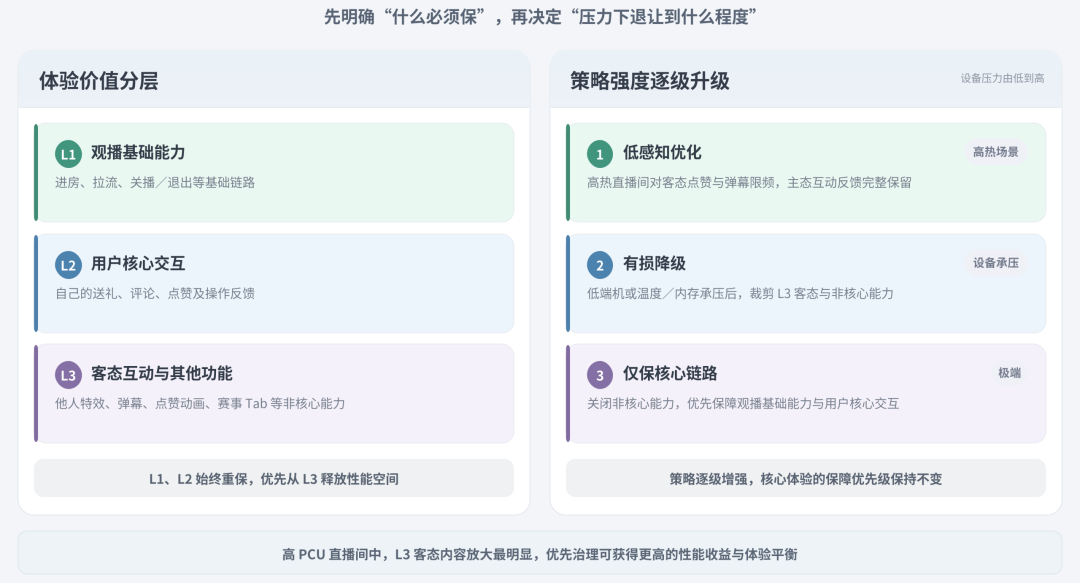This screenshot has height=583, width=1080.
Task: Click the 高 PCU 直播间中 bottom banner
Action: [540, 553]
